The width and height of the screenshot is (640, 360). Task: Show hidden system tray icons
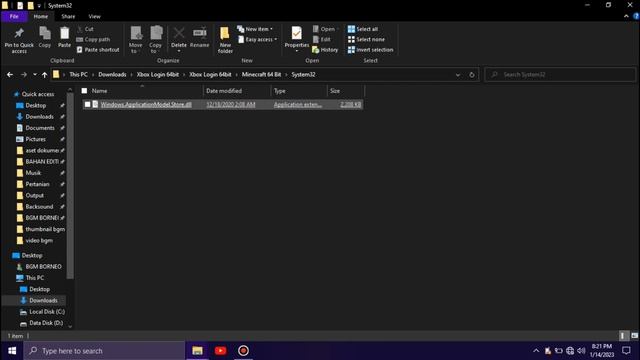point(536,351)
